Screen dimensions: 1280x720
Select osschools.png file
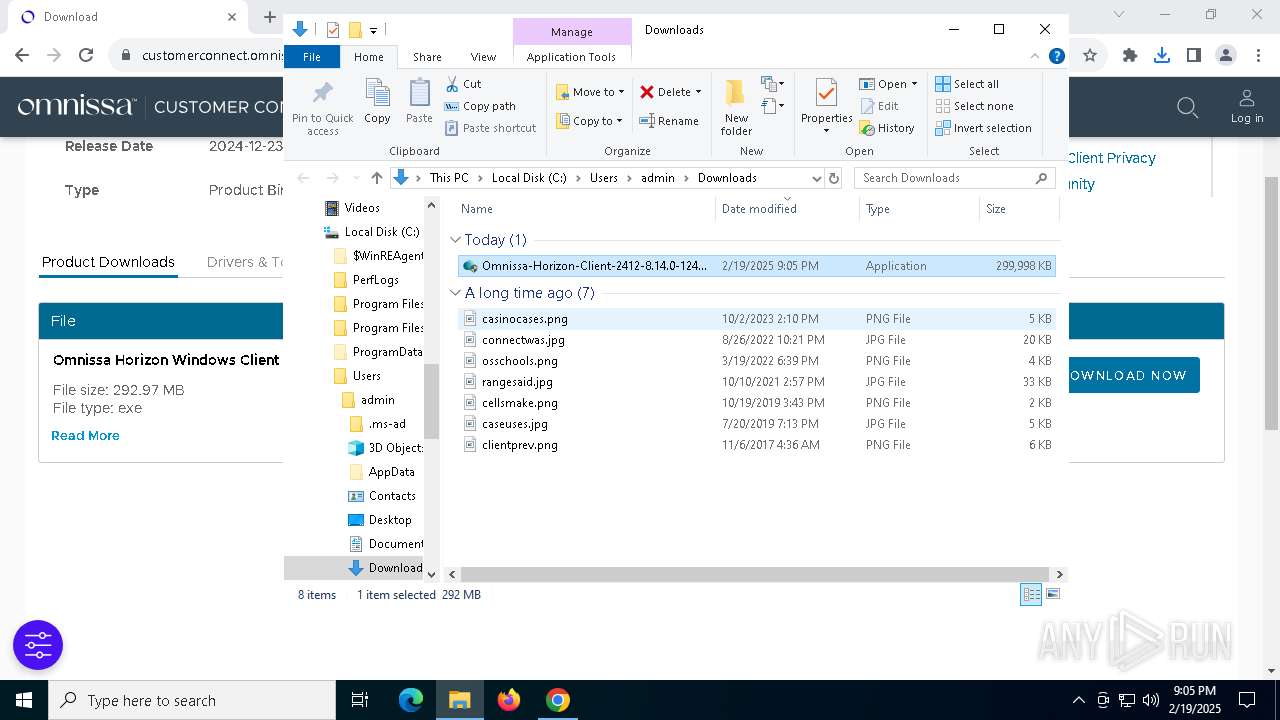757,361
